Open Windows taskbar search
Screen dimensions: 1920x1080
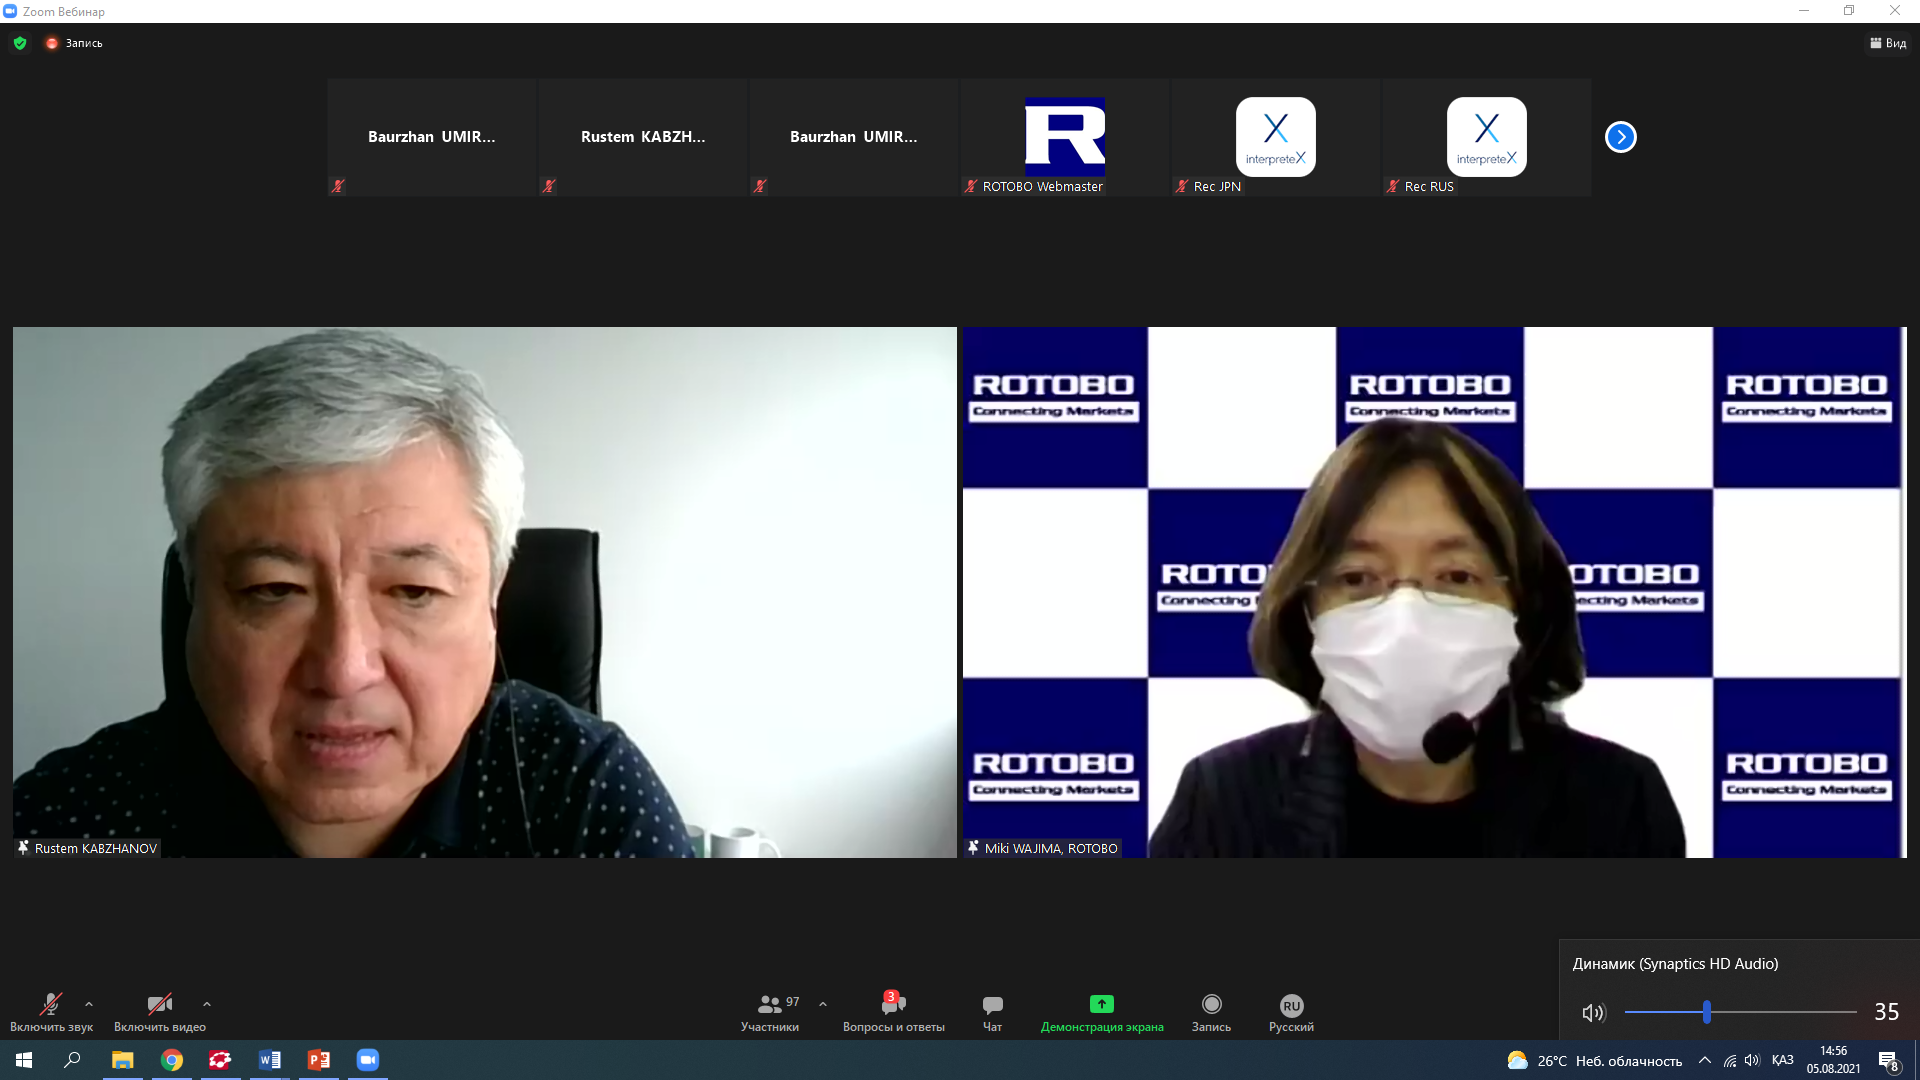tap(72, 1060)
